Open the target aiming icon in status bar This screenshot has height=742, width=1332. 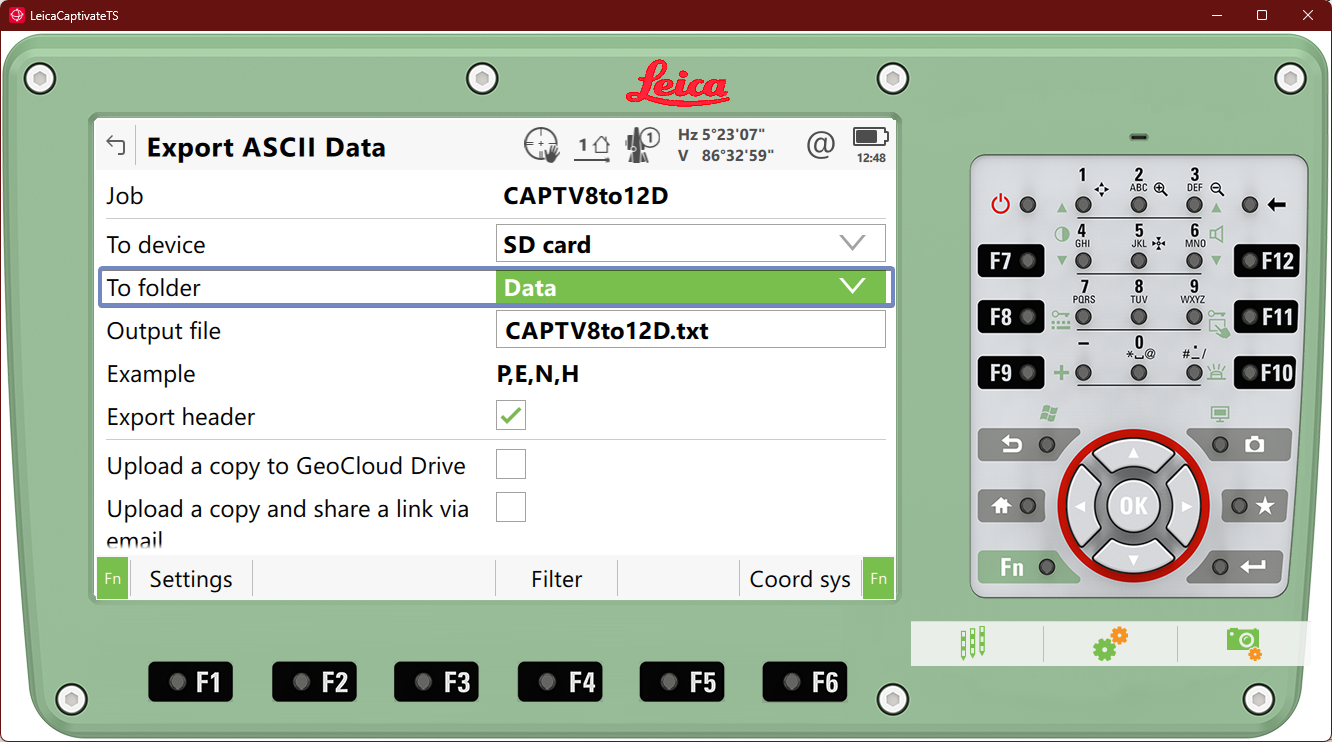pyautogui.click(x=541, y=146)
